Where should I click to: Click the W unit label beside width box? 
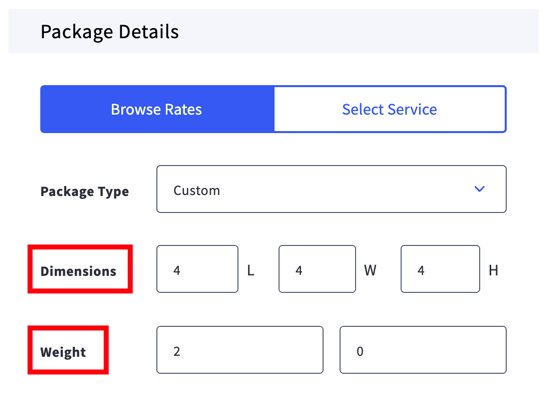coord(370,270)
